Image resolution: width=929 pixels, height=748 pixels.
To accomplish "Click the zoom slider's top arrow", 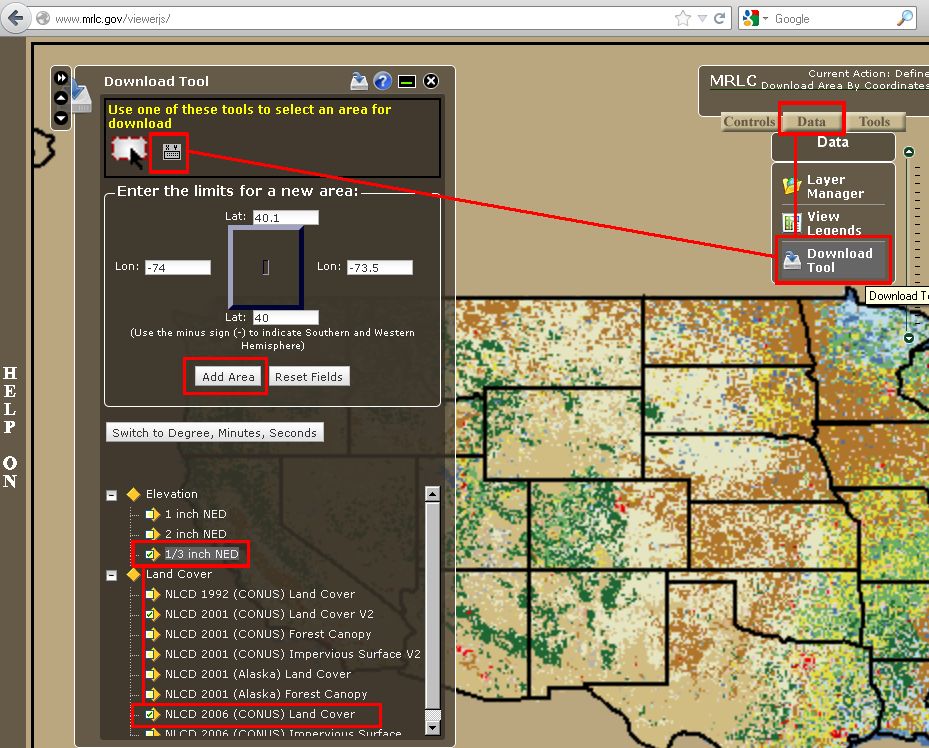I will click(x=908, y=153).
